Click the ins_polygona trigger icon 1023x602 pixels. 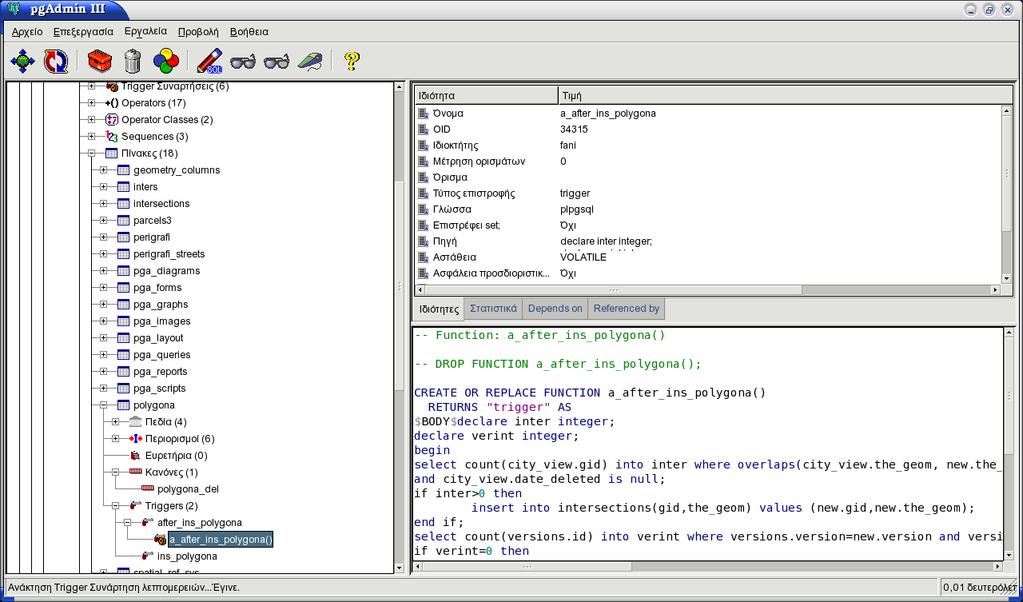147,556
